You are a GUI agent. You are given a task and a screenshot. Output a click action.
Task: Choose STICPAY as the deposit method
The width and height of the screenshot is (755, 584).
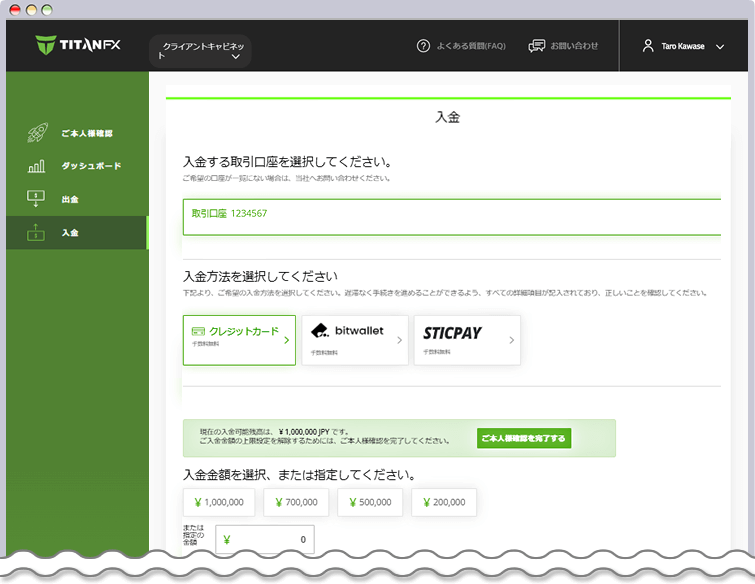coord(467,340)
